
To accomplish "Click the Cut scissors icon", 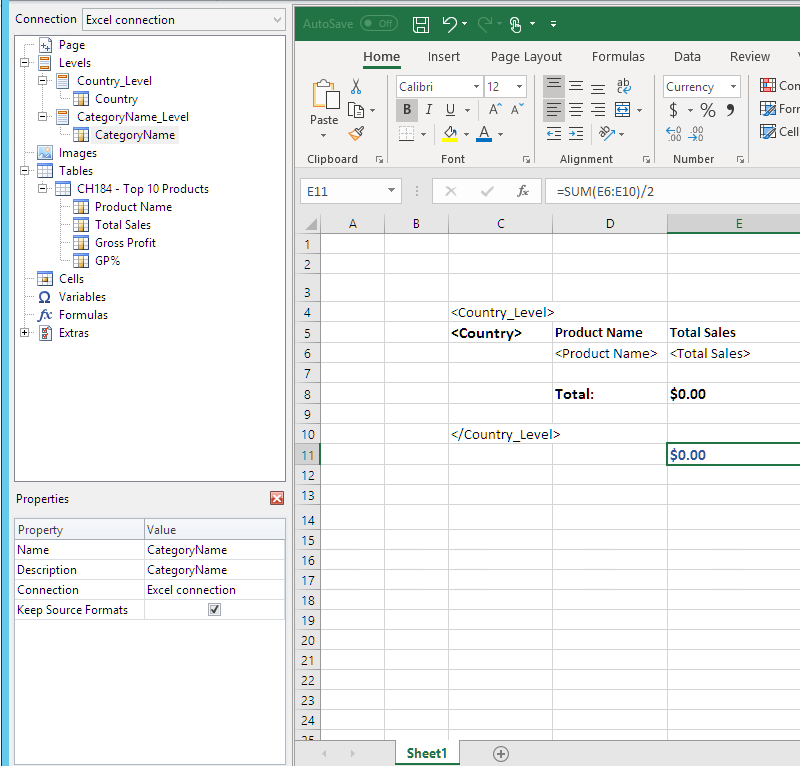I will (x=356, y=88).
